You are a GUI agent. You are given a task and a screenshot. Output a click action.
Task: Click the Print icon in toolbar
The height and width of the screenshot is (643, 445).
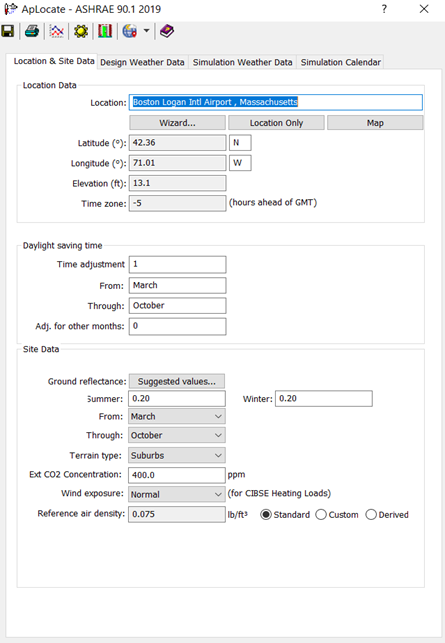(32, 31)
